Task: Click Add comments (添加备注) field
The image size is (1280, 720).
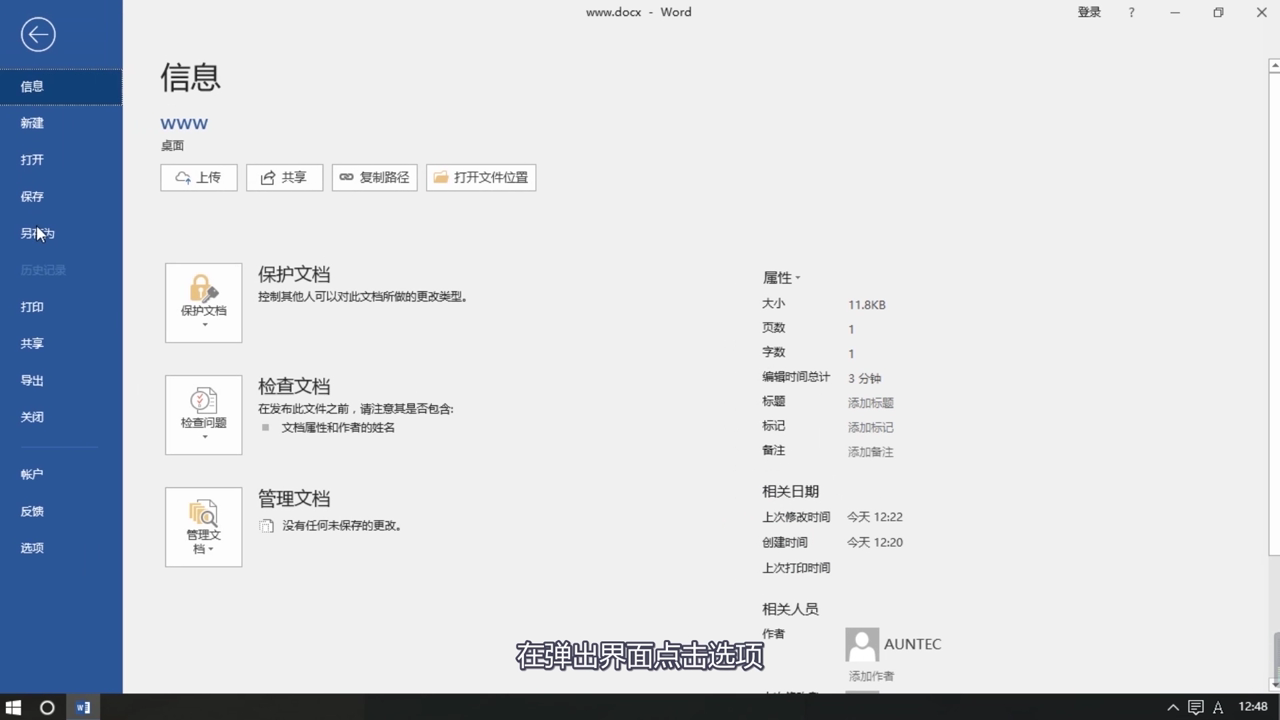Action: pyautogui.click(x=871, y=452)
